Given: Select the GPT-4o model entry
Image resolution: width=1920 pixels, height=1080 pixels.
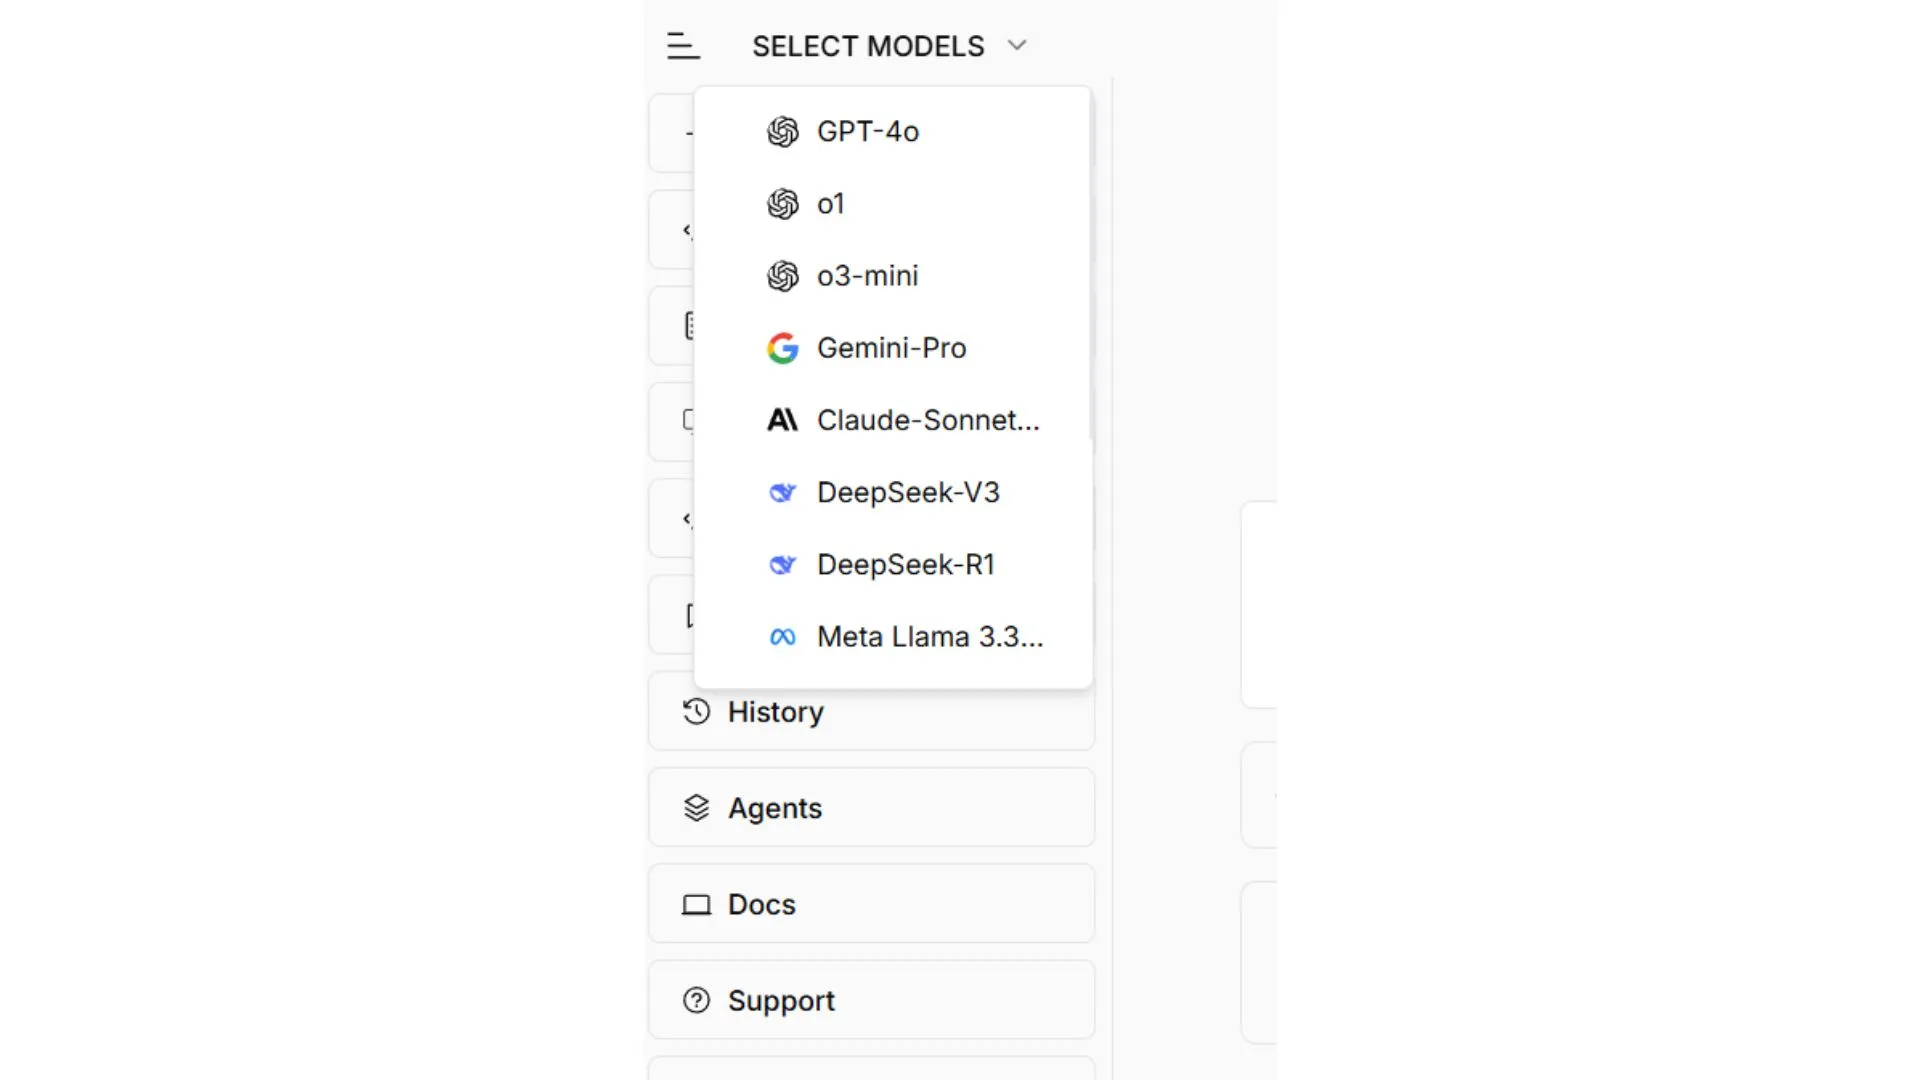Looking at the screenshot, I should tap(893, 132).
